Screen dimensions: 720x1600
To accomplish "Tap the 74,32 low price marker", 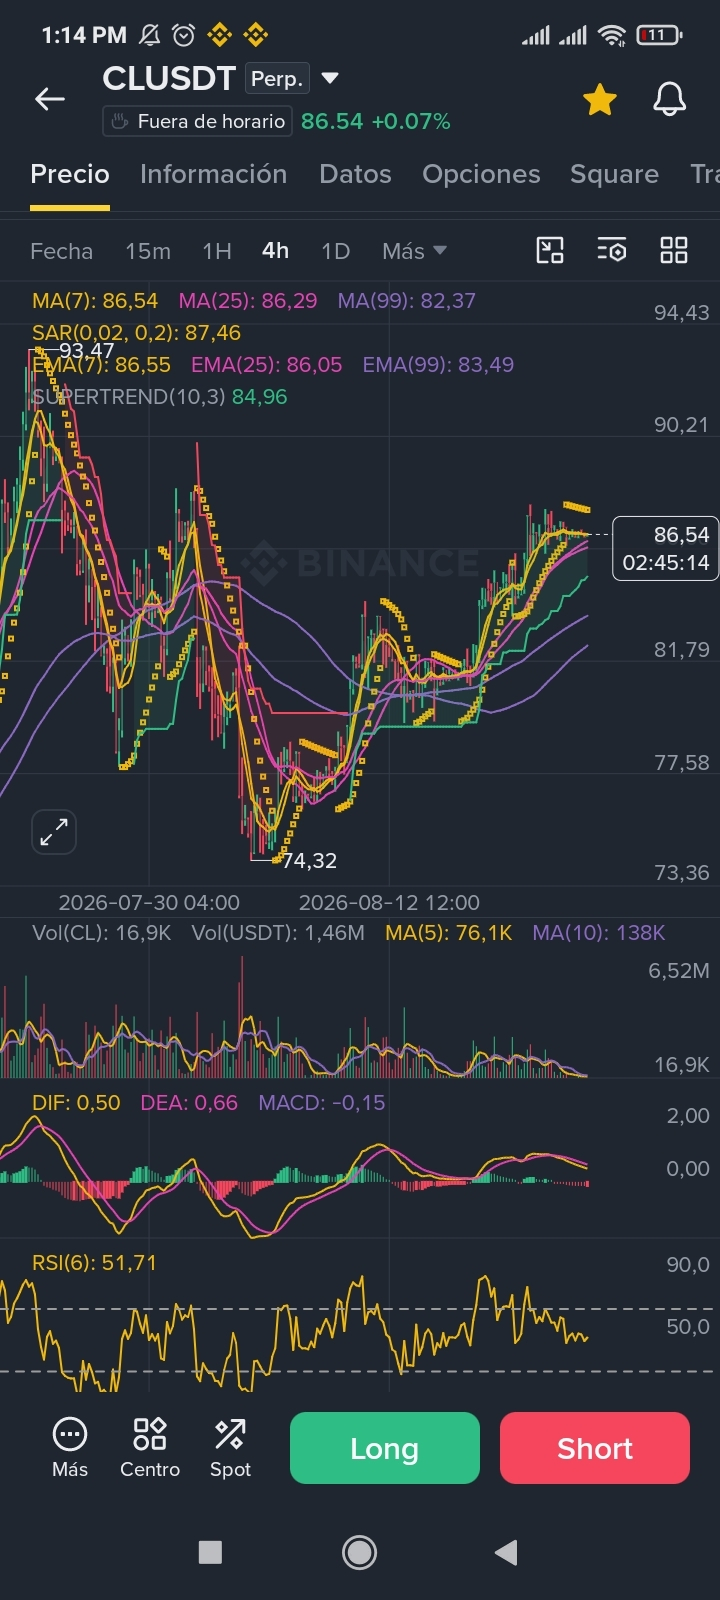I will (x=309, y=861).
